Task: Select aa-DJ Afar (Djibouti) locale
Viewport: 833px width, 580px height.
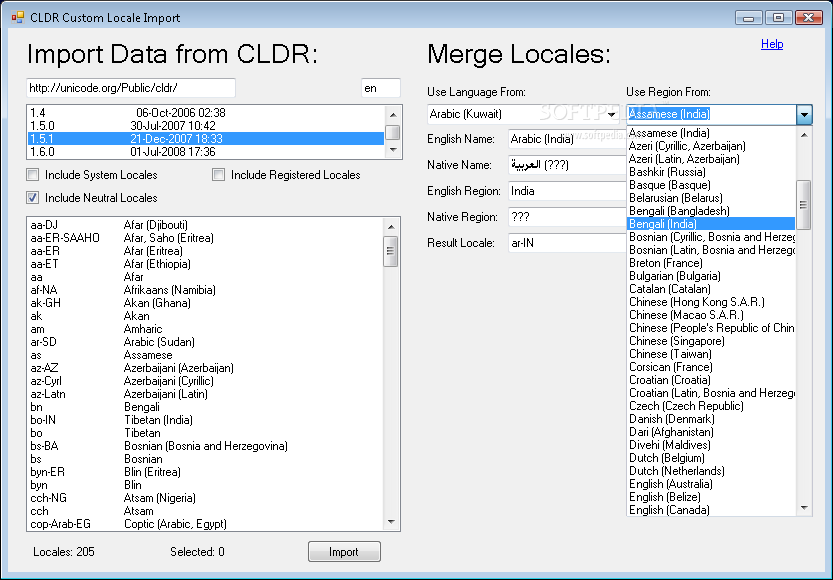Action: tap(206, 225)
